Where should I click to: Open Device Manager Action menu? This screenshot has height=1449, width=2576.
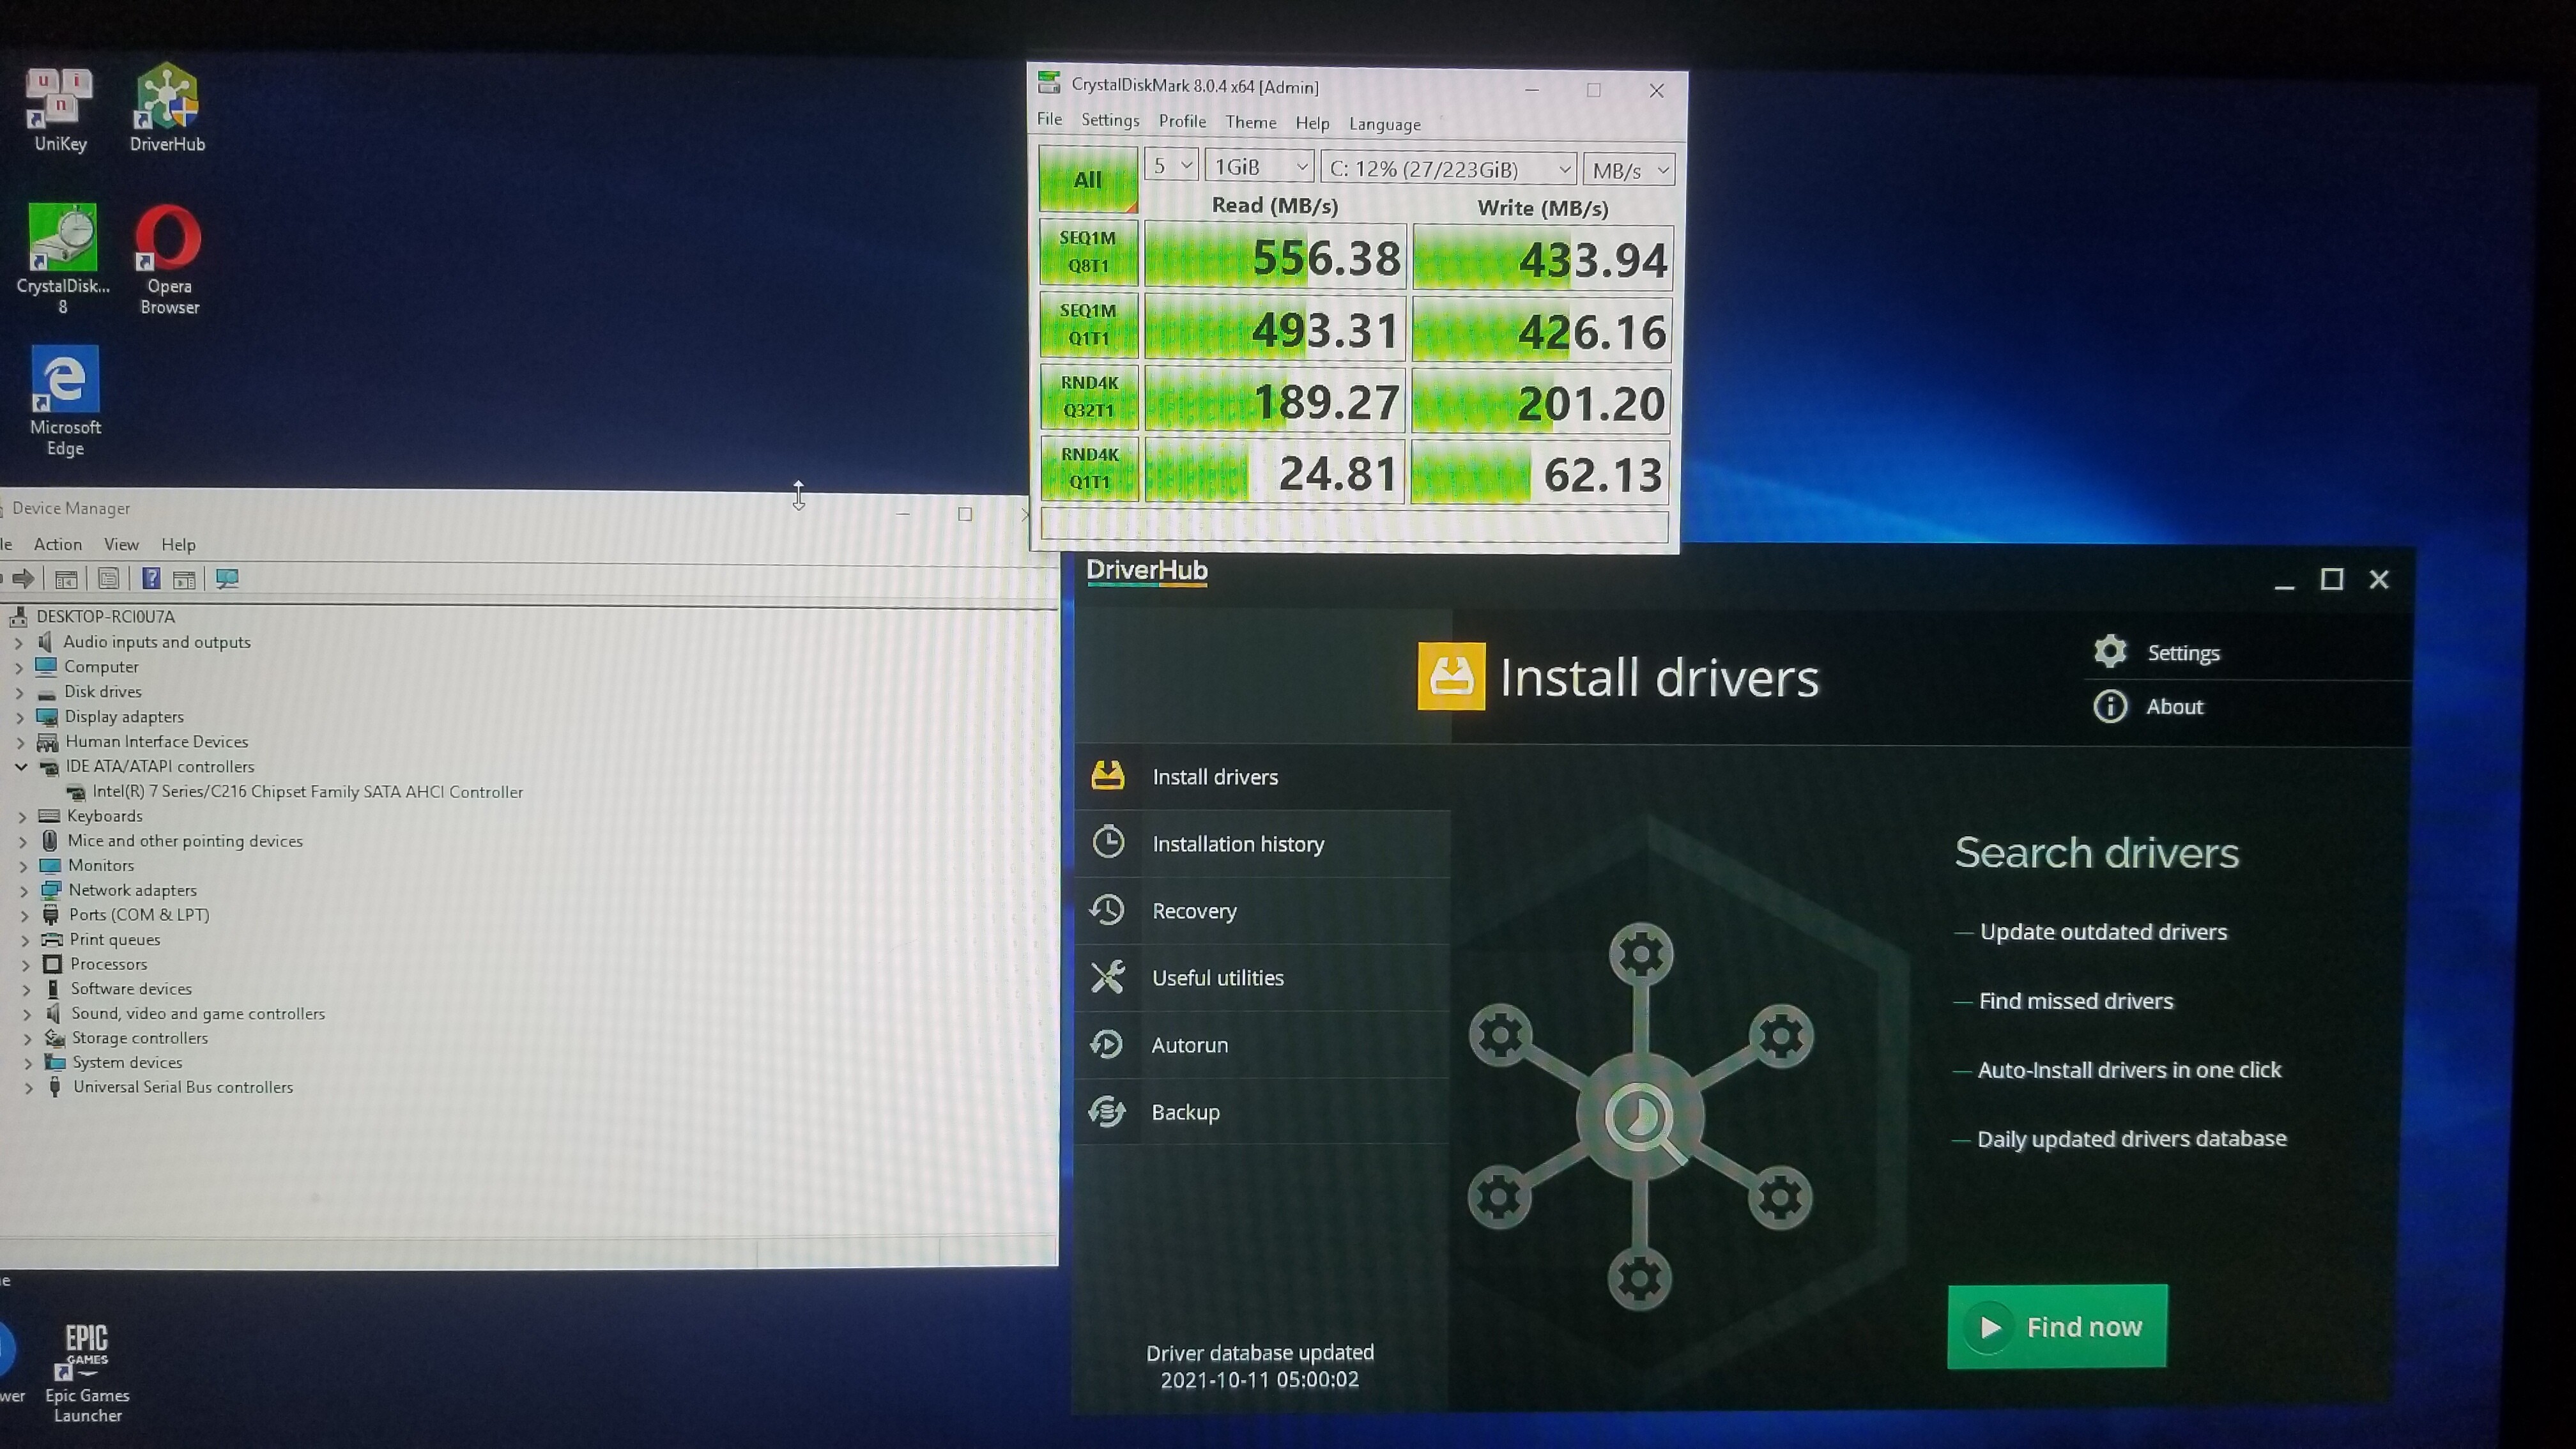tap(58, 544)
